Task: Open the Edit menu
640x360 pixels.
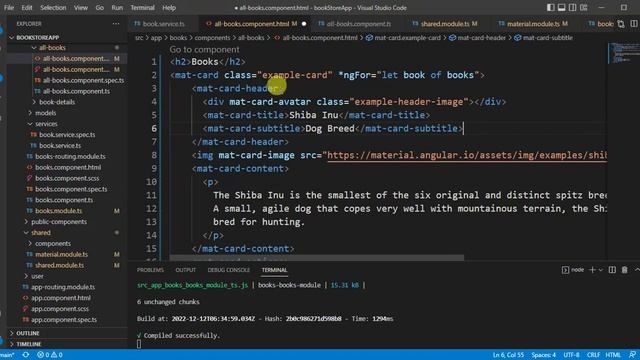Action: click(x=27, y=7)
